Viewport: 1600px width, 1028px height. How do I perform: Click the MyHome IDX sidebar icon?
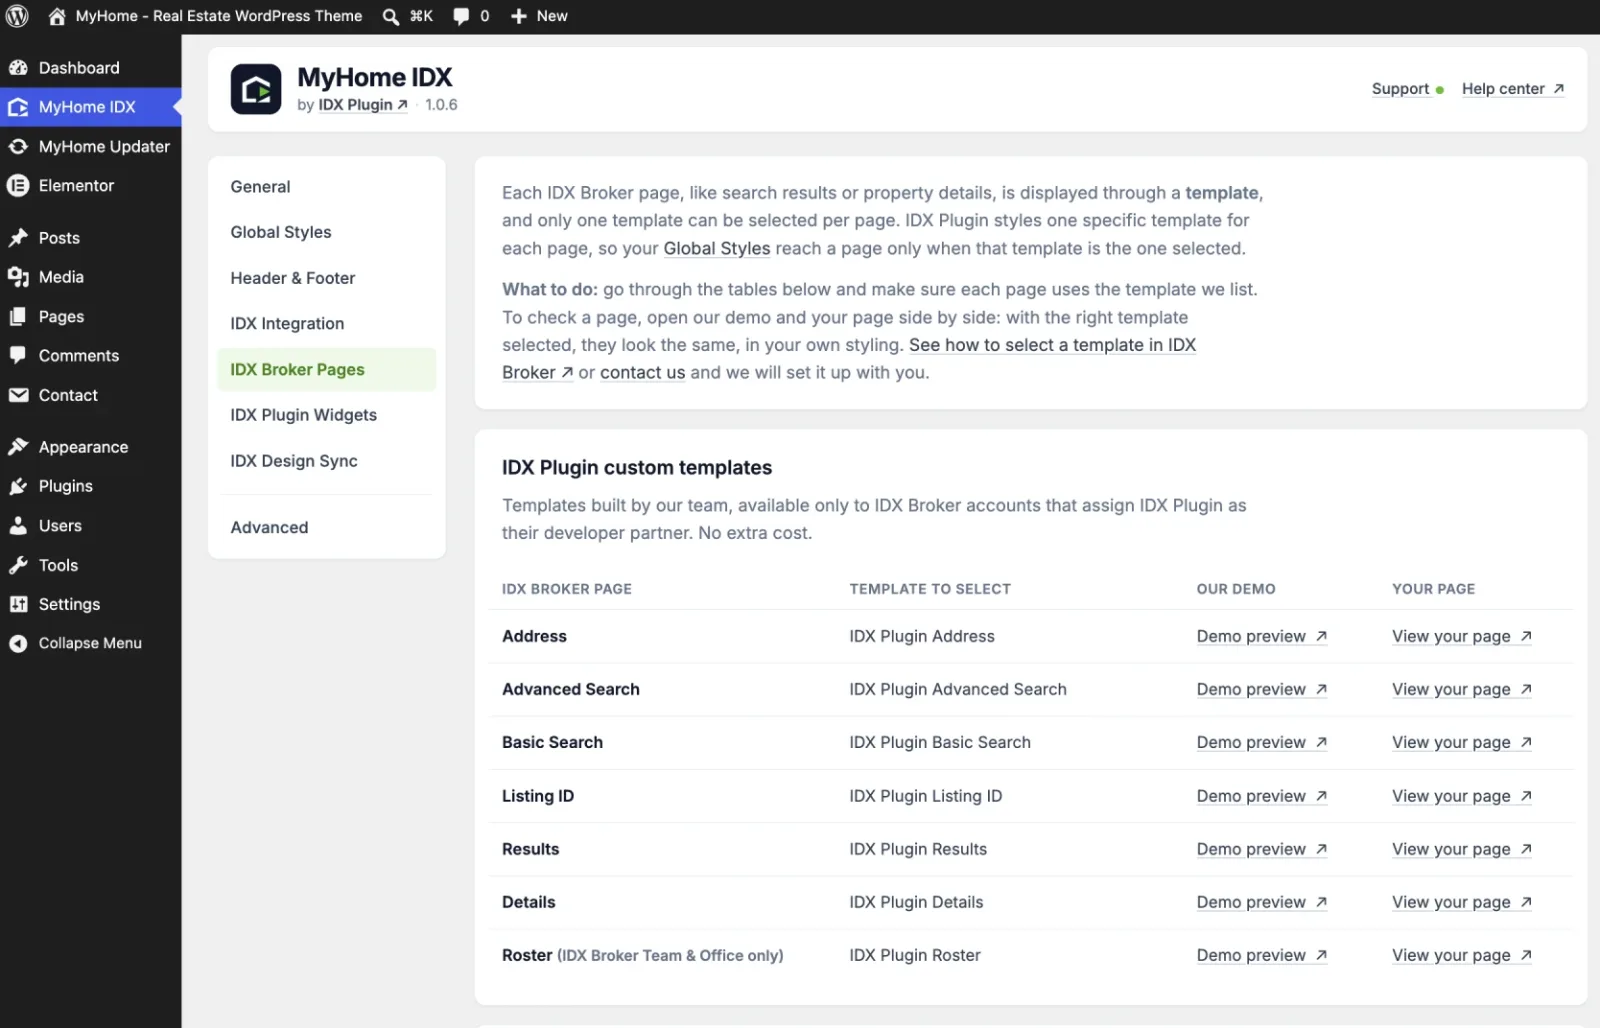[x=18, y=107]
